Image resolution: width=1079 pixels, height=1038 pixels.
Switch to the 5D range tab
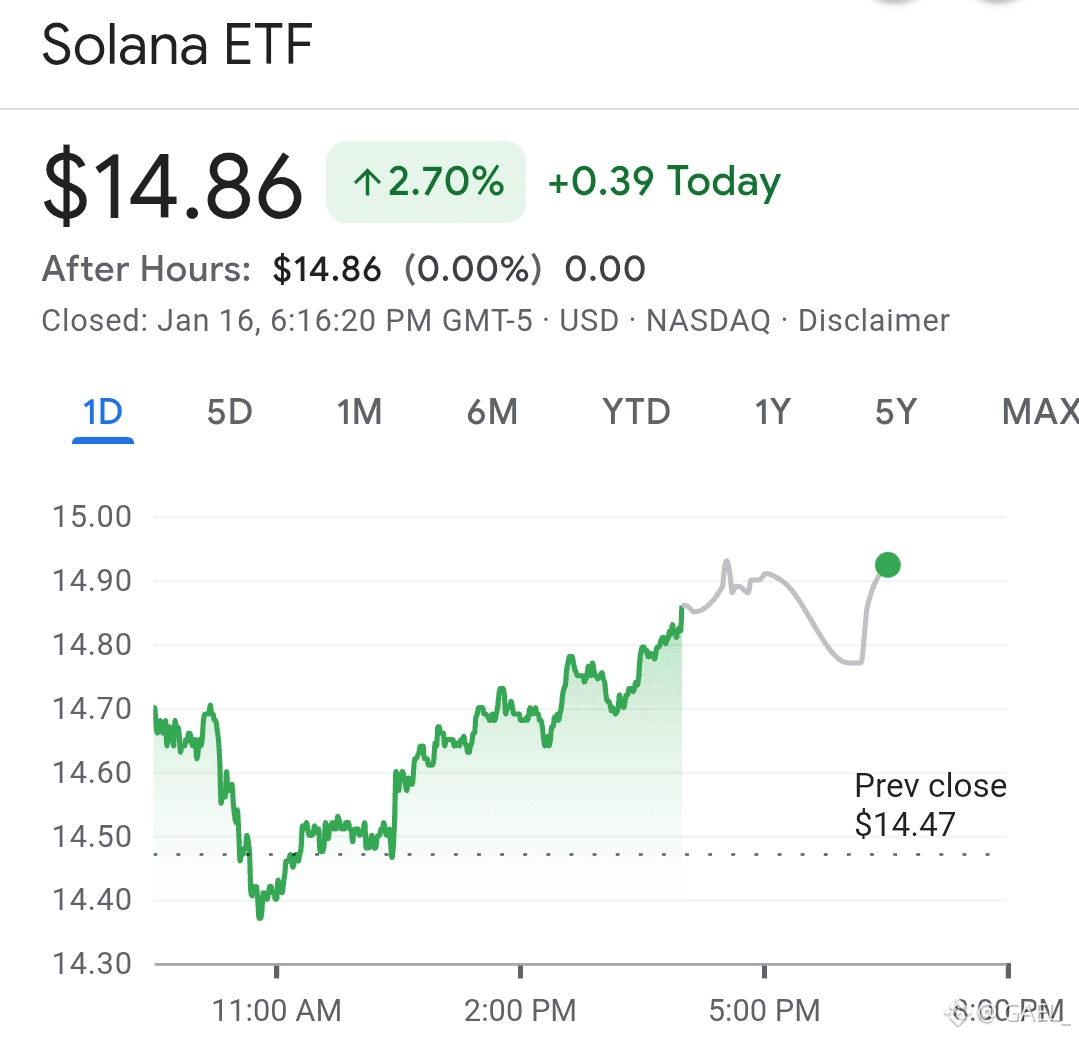click(x=229, y=411)
